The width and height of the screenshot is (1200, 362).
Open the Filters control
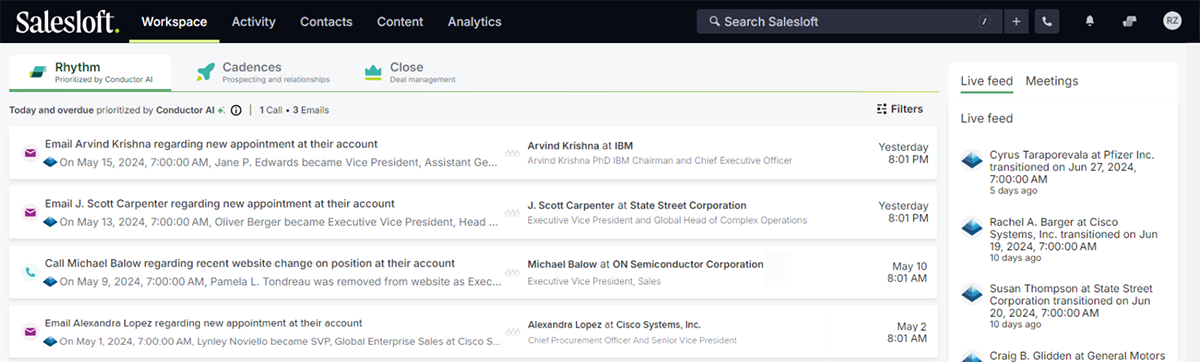[900, 109]
